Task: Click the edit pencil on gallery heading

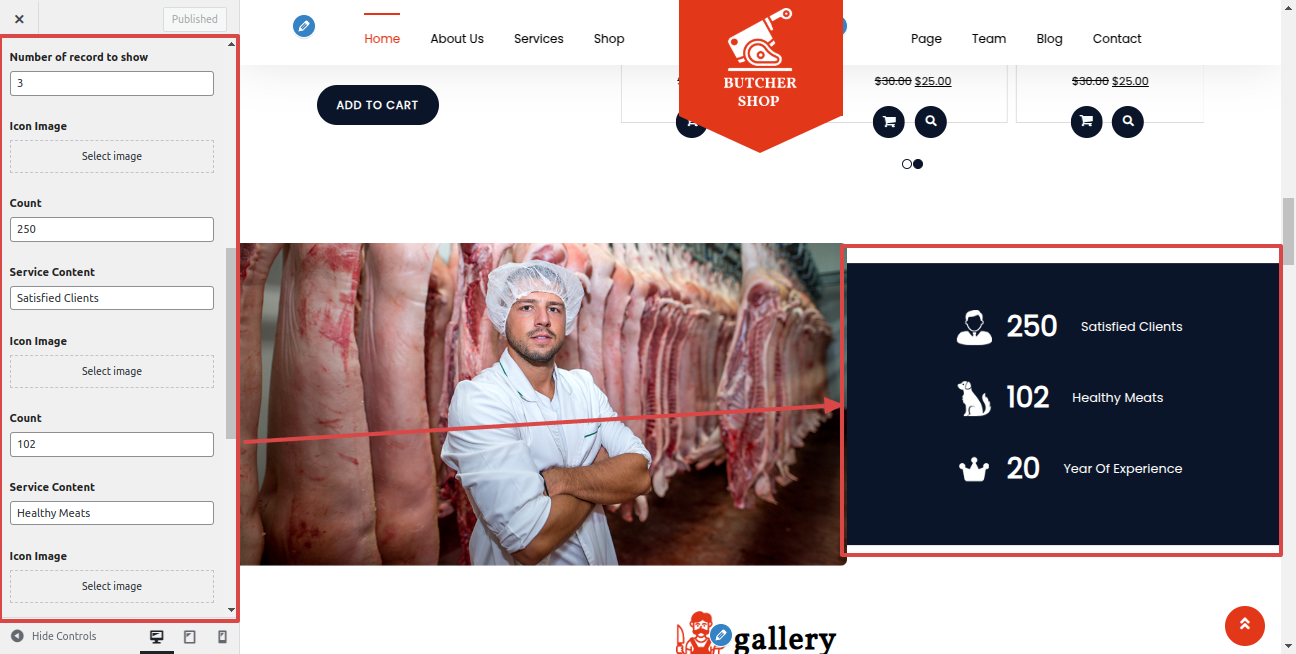Action: tap(721, 633)
